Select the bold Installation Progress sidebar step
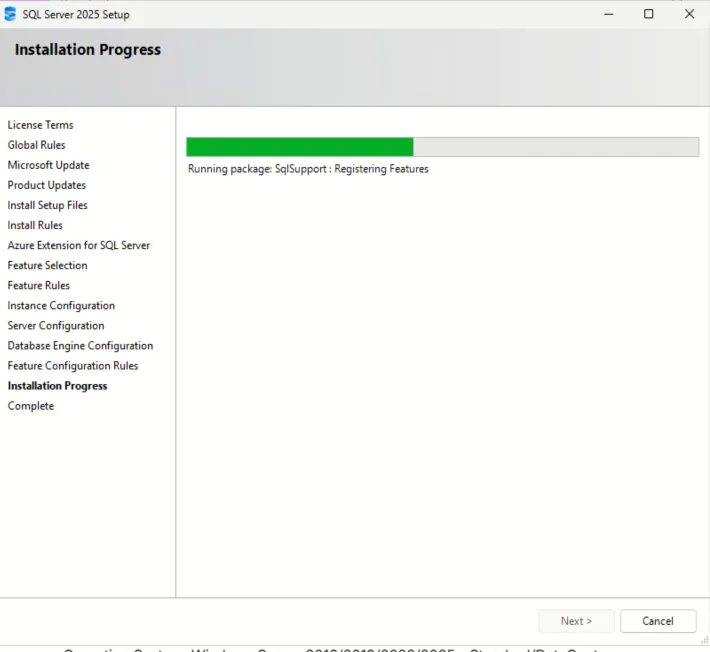The width and height of the screenshot is (710, 652). [x=58, y=386]
